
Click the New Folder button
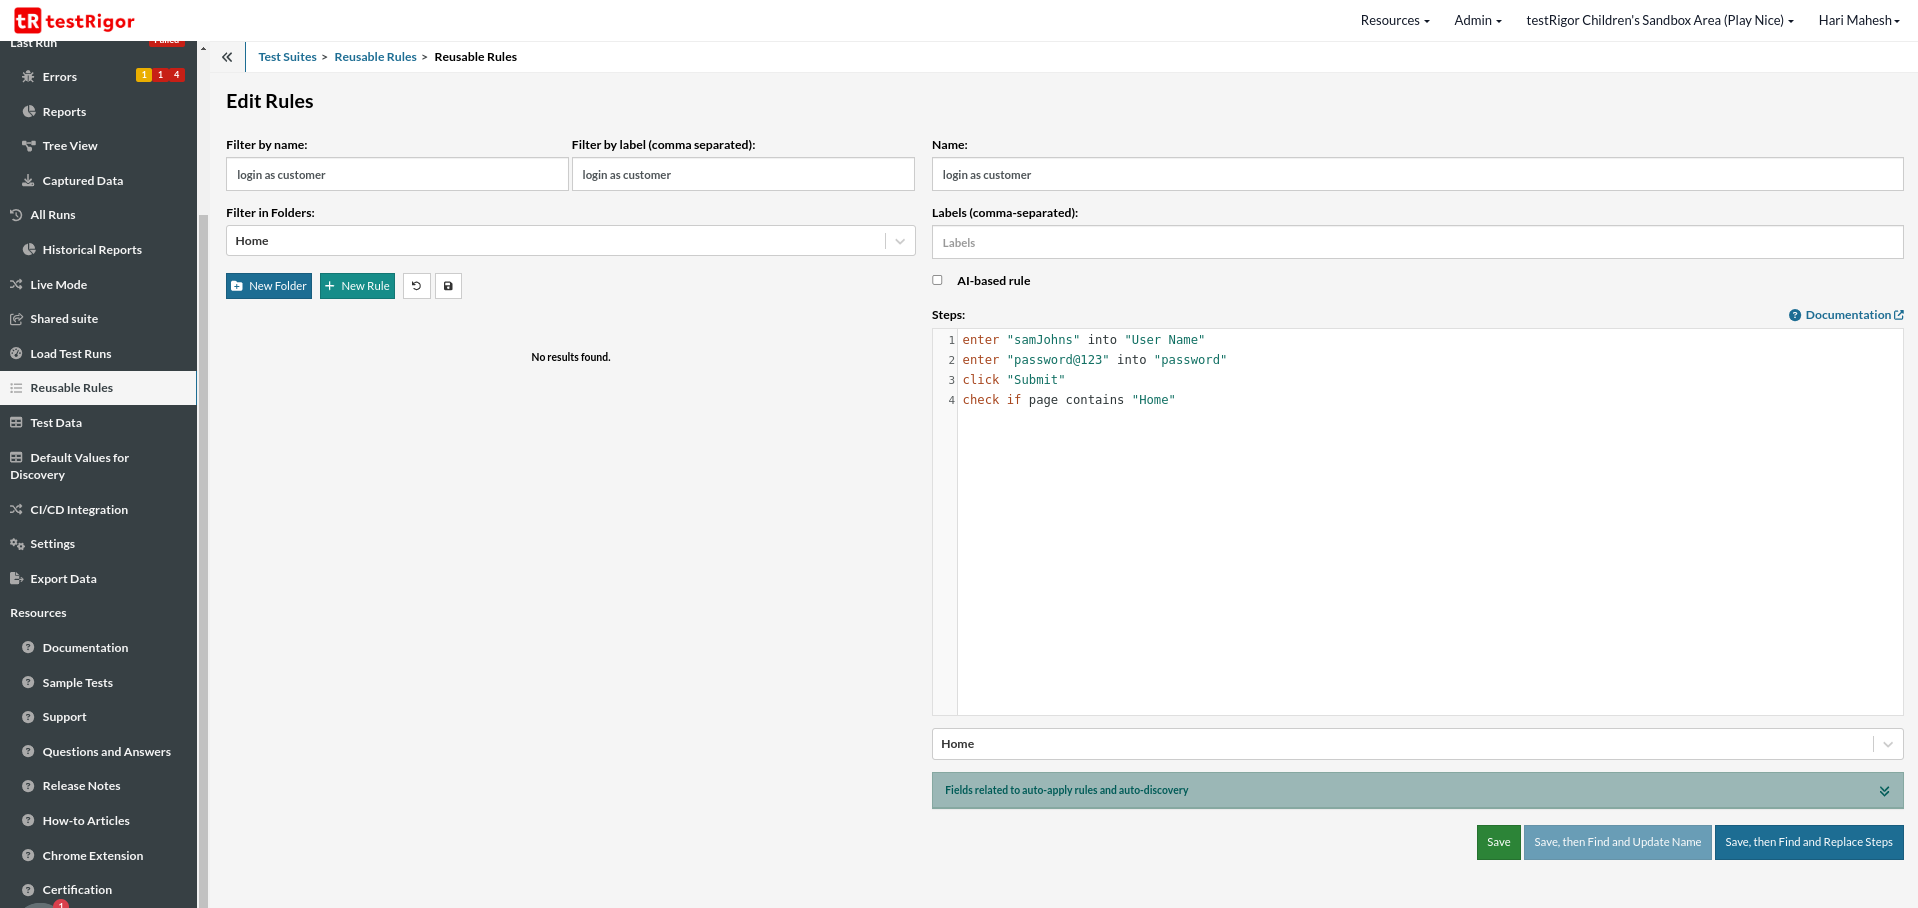[x=269, y=286]
